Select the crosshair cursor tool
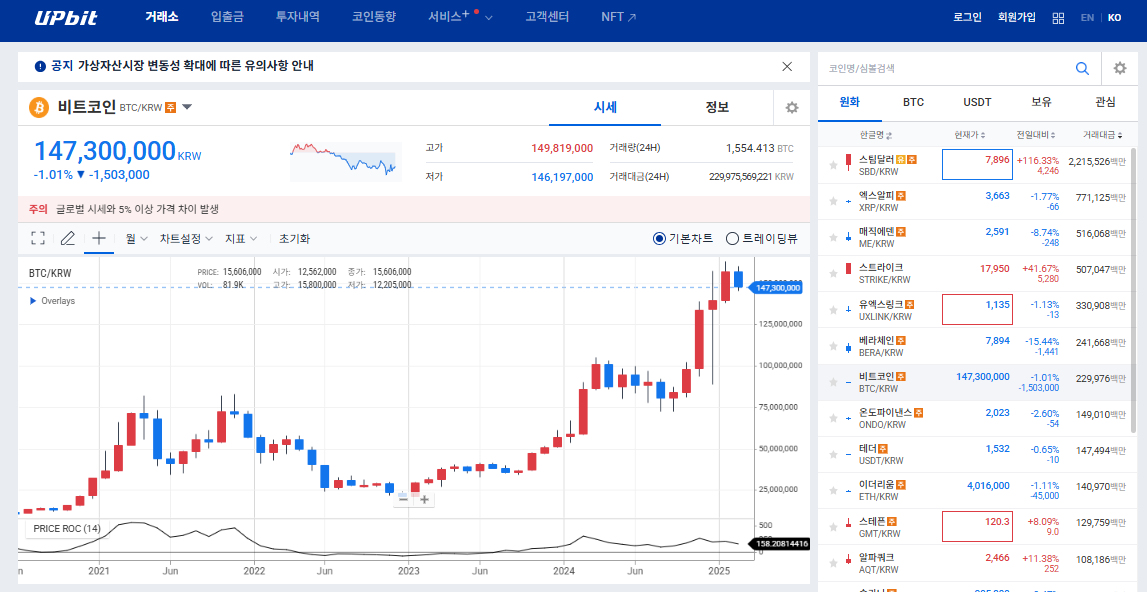The width and height of the screenshot is (1147, 592). 99,238
